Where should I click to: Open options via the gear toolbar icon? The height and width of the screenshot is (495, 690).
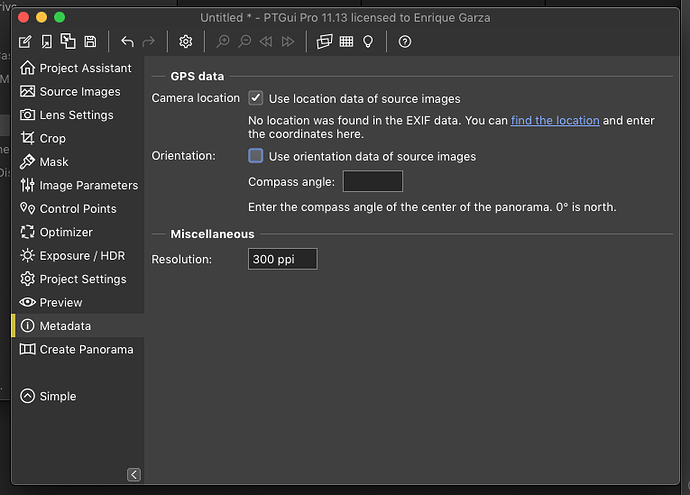pos(185,41)
